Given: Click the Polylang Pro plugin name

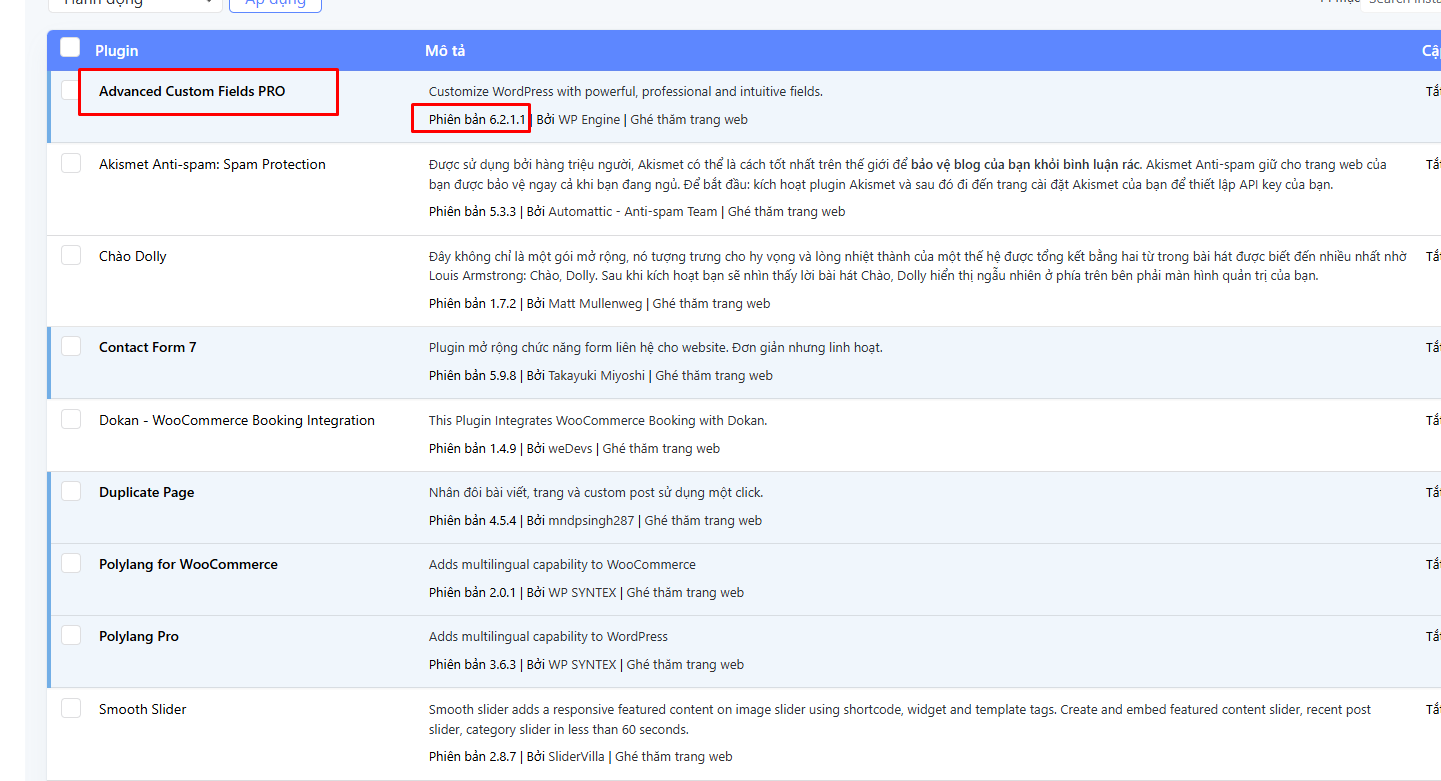Looking at the screenshot, I should tap(139, 636).
